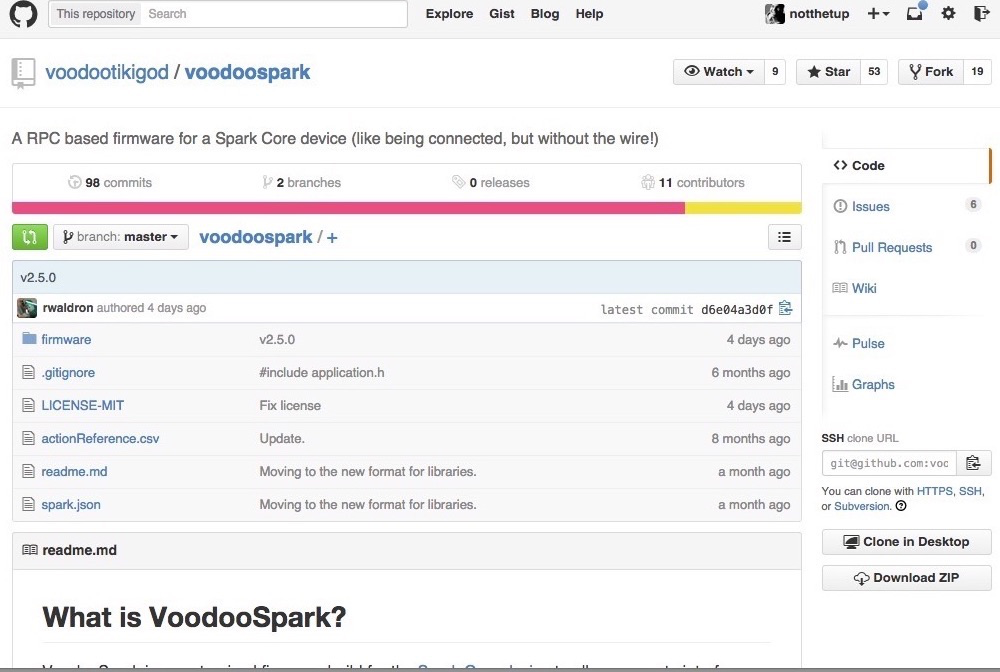The height and width of the screenshot is (672, 1000).
Task: Toggle the file list view icon
Action: 784,237
